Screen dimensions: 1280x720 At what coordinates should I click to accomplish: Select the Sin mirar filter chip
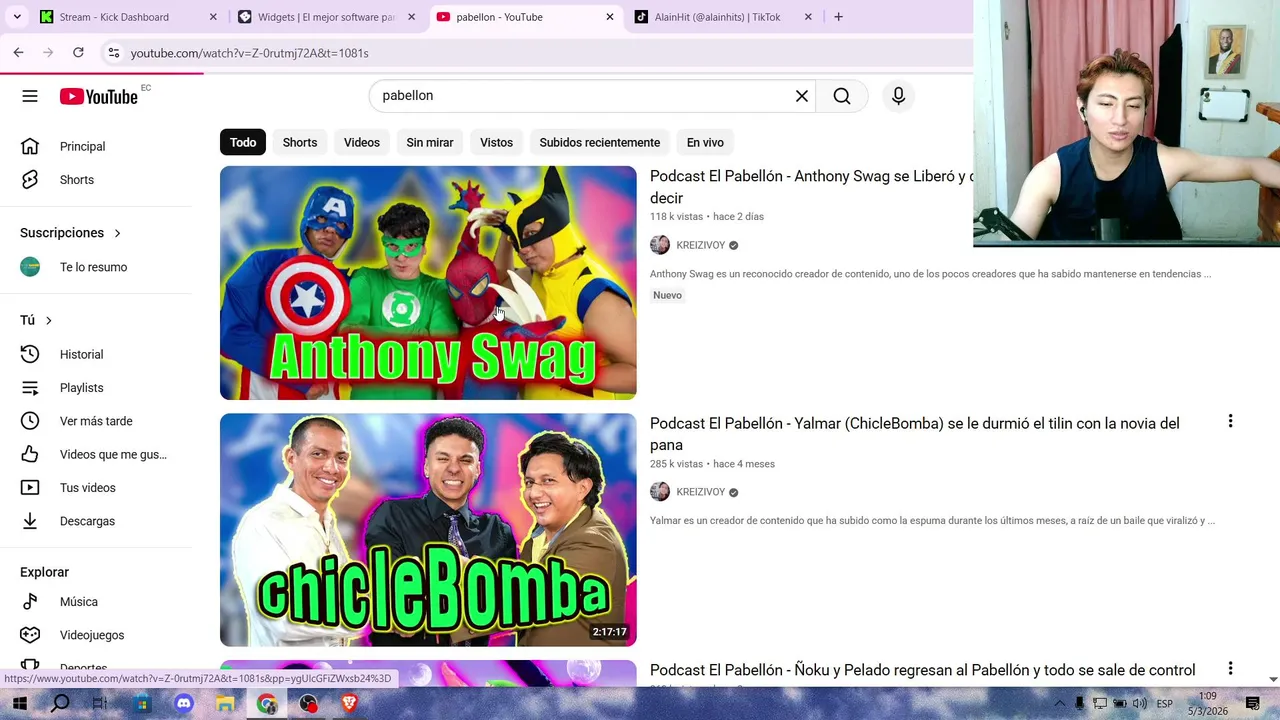click(430, 142)
